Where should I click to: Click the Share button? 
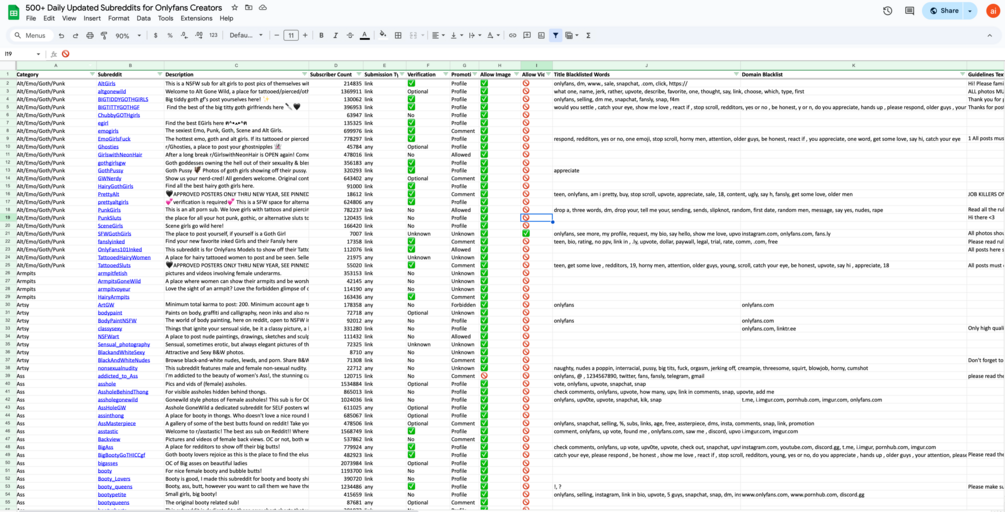point(943,11)
